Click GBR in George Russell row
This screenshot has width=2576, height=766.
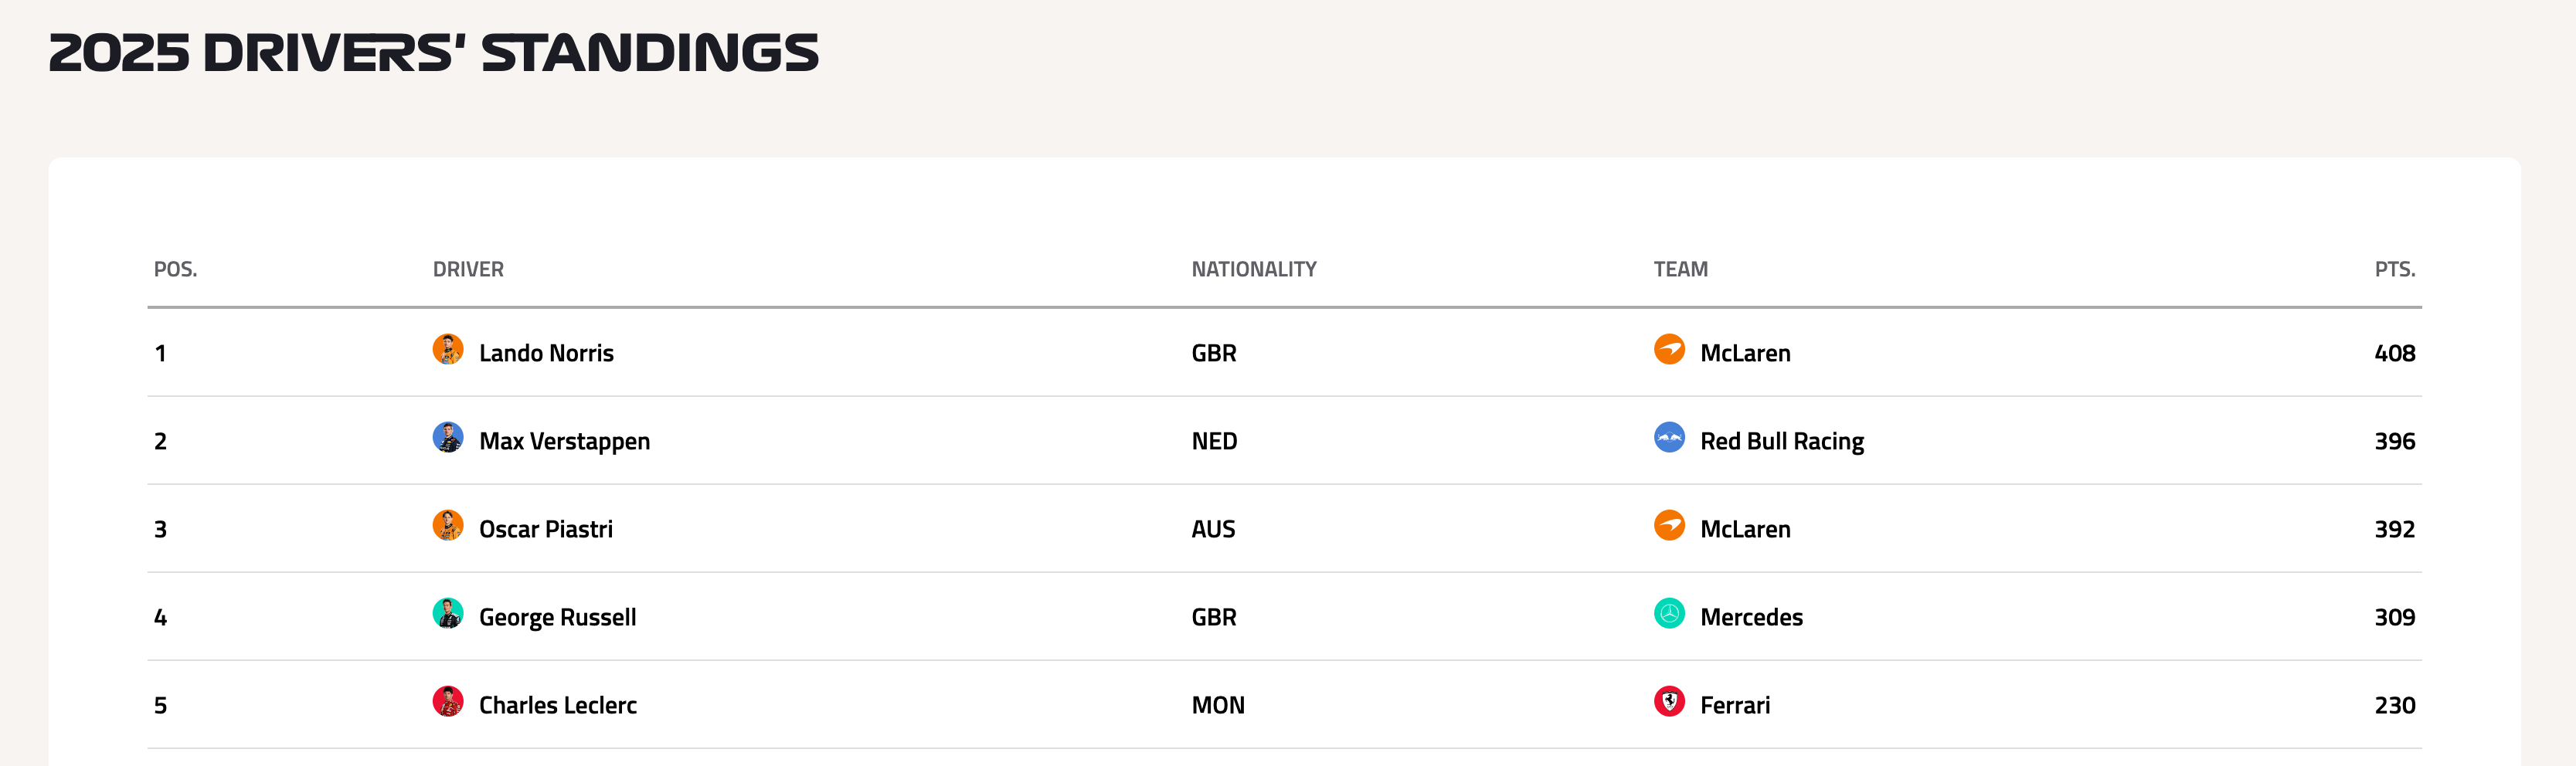(1214, 617)
